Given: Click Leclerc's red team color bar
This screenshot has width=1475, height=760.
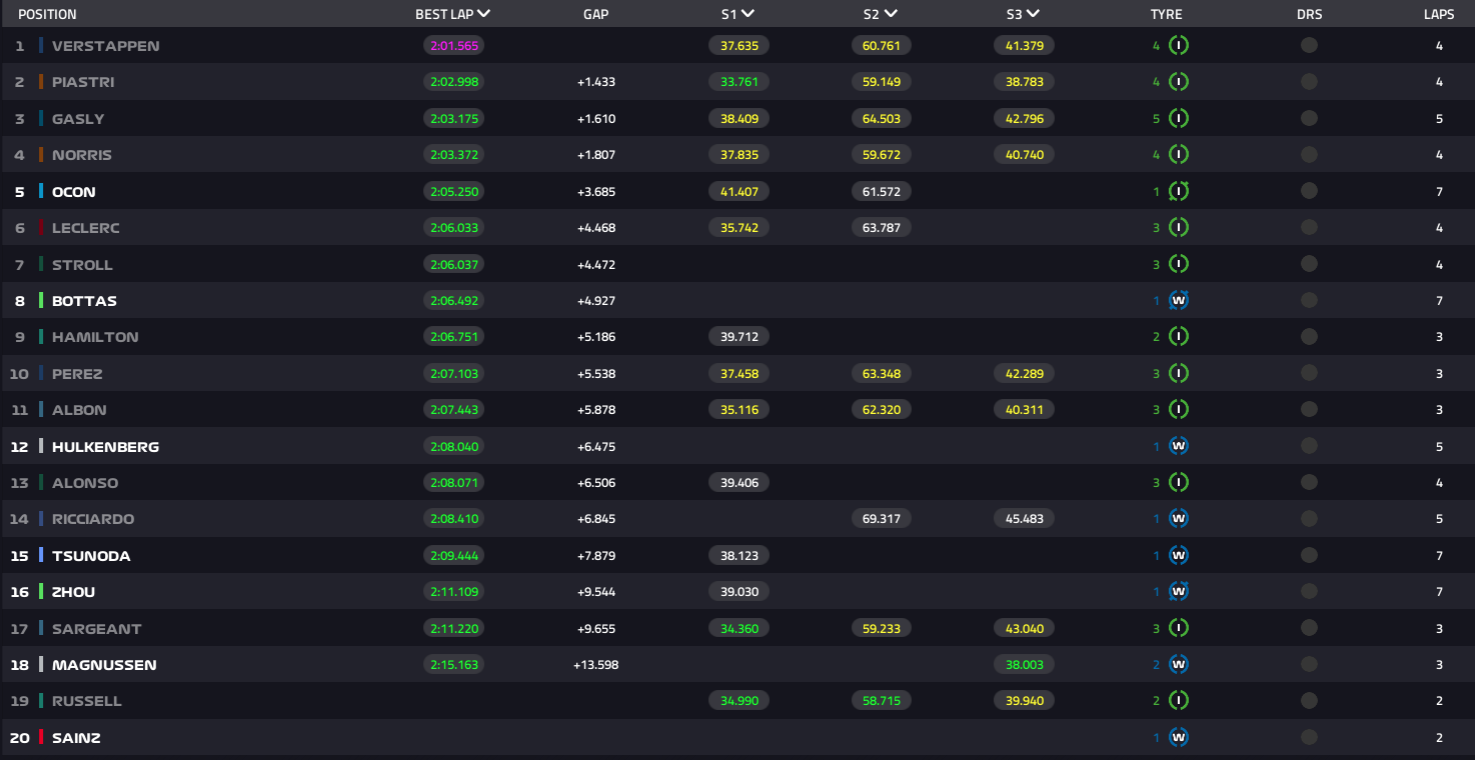Looking at the screenshot, I should click(x=41, y=228).
